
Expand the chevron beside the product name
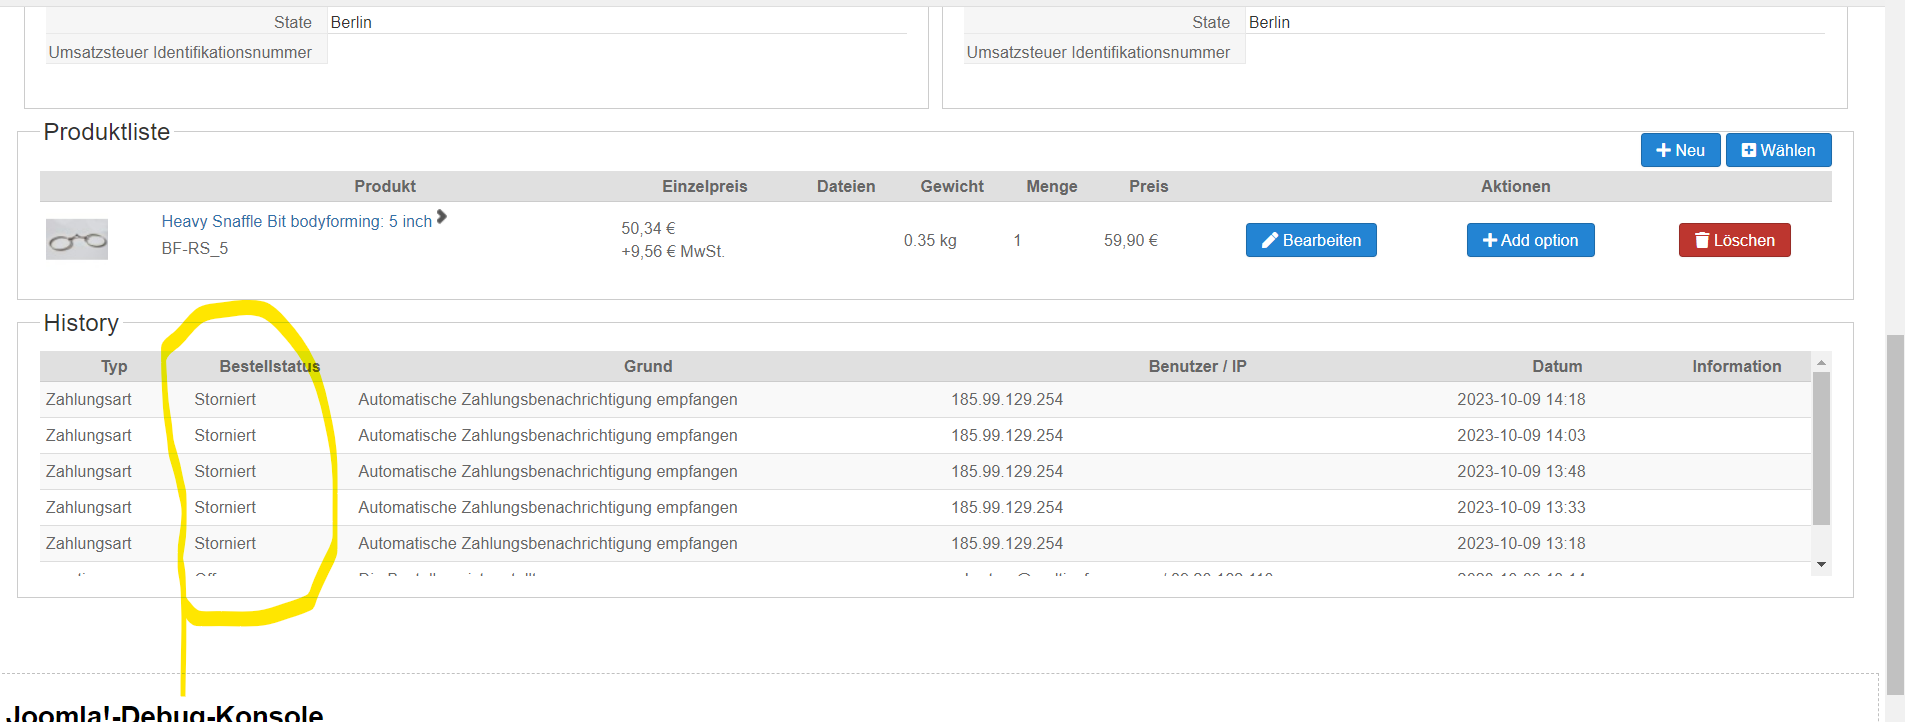point(442,217)
